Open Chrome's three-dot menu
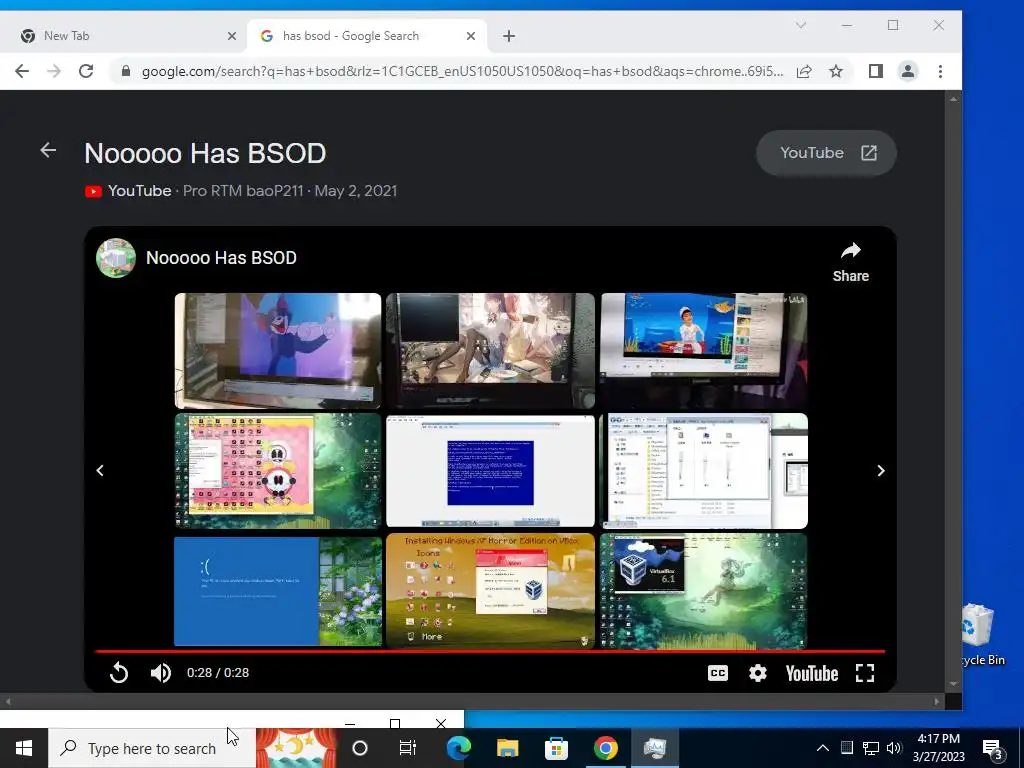The height and width of the screenshot is (768, 1024). point(940,71)
